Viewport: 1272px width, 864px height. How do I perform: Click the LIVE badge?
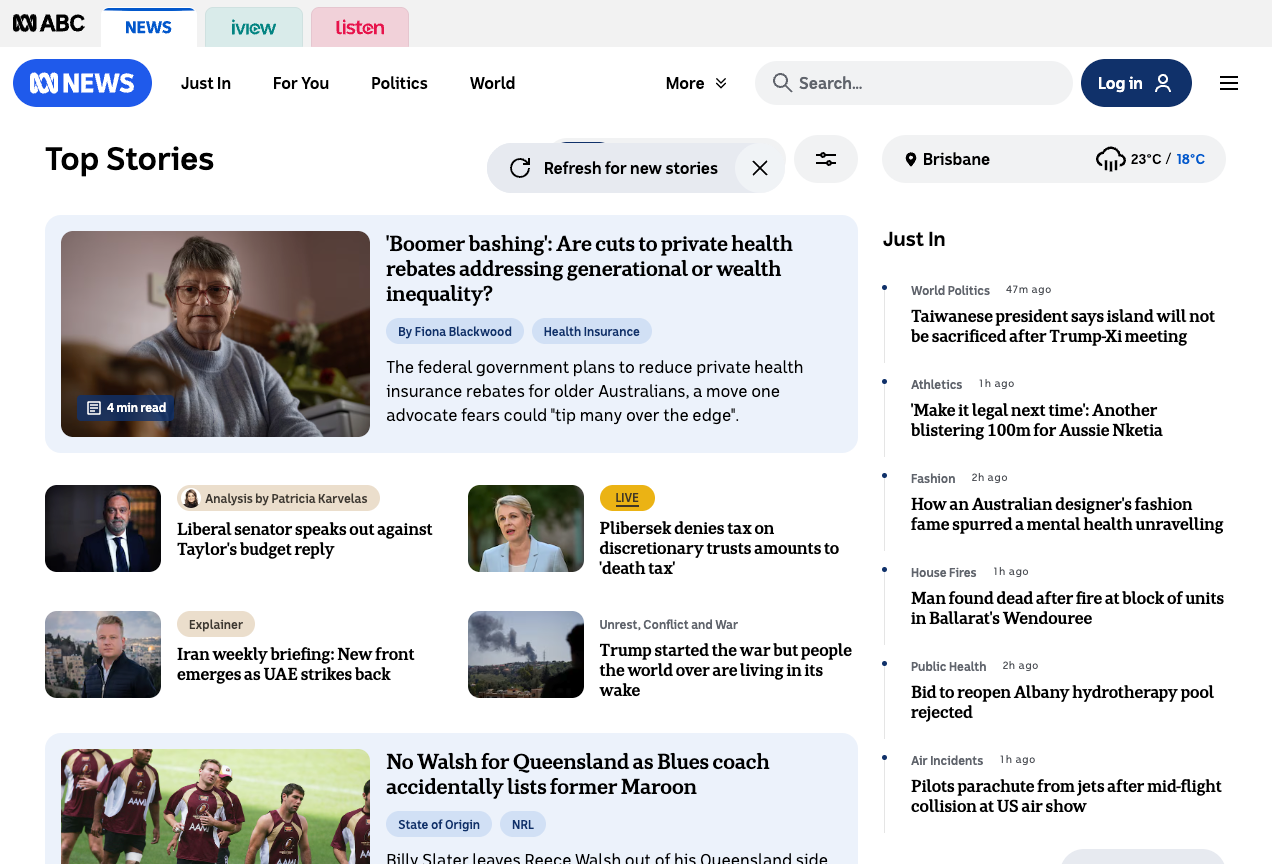(627, 498)
